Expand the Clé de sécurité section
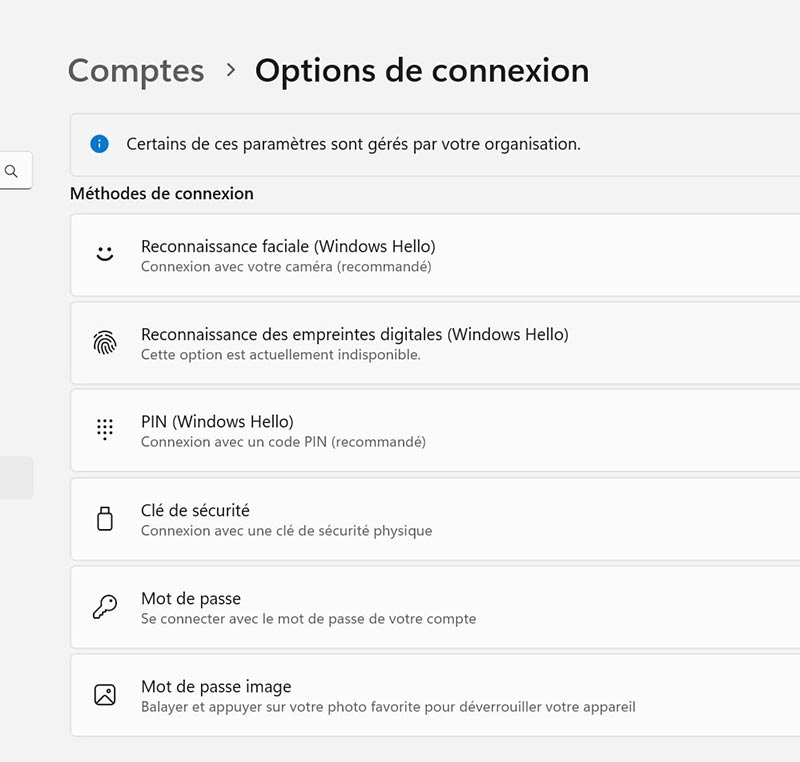 [430, 519]
